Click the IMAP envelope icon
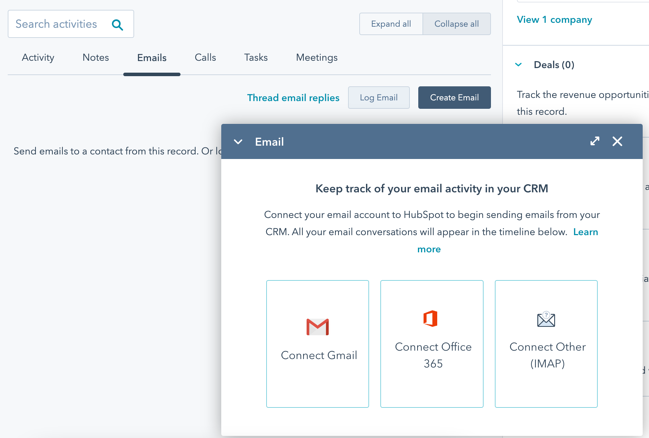The image size is (649, 438). 546,319
